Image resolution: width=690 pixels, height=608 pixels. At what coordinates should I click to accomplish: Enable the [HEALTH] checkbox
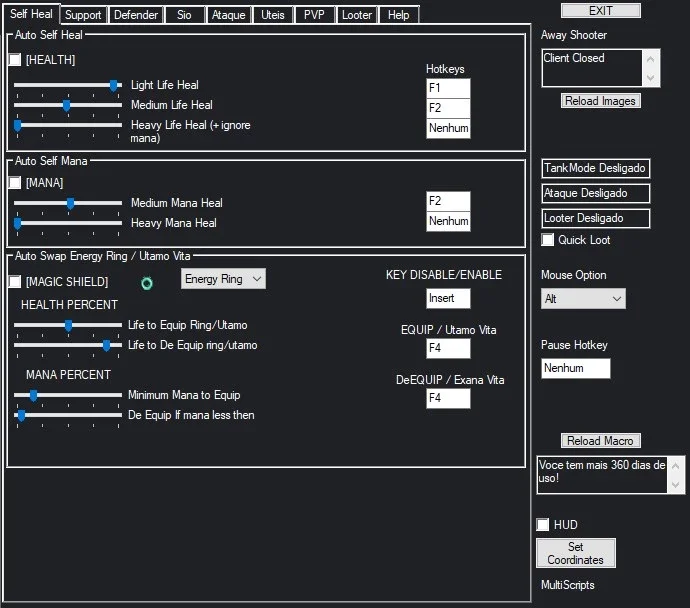15,59
